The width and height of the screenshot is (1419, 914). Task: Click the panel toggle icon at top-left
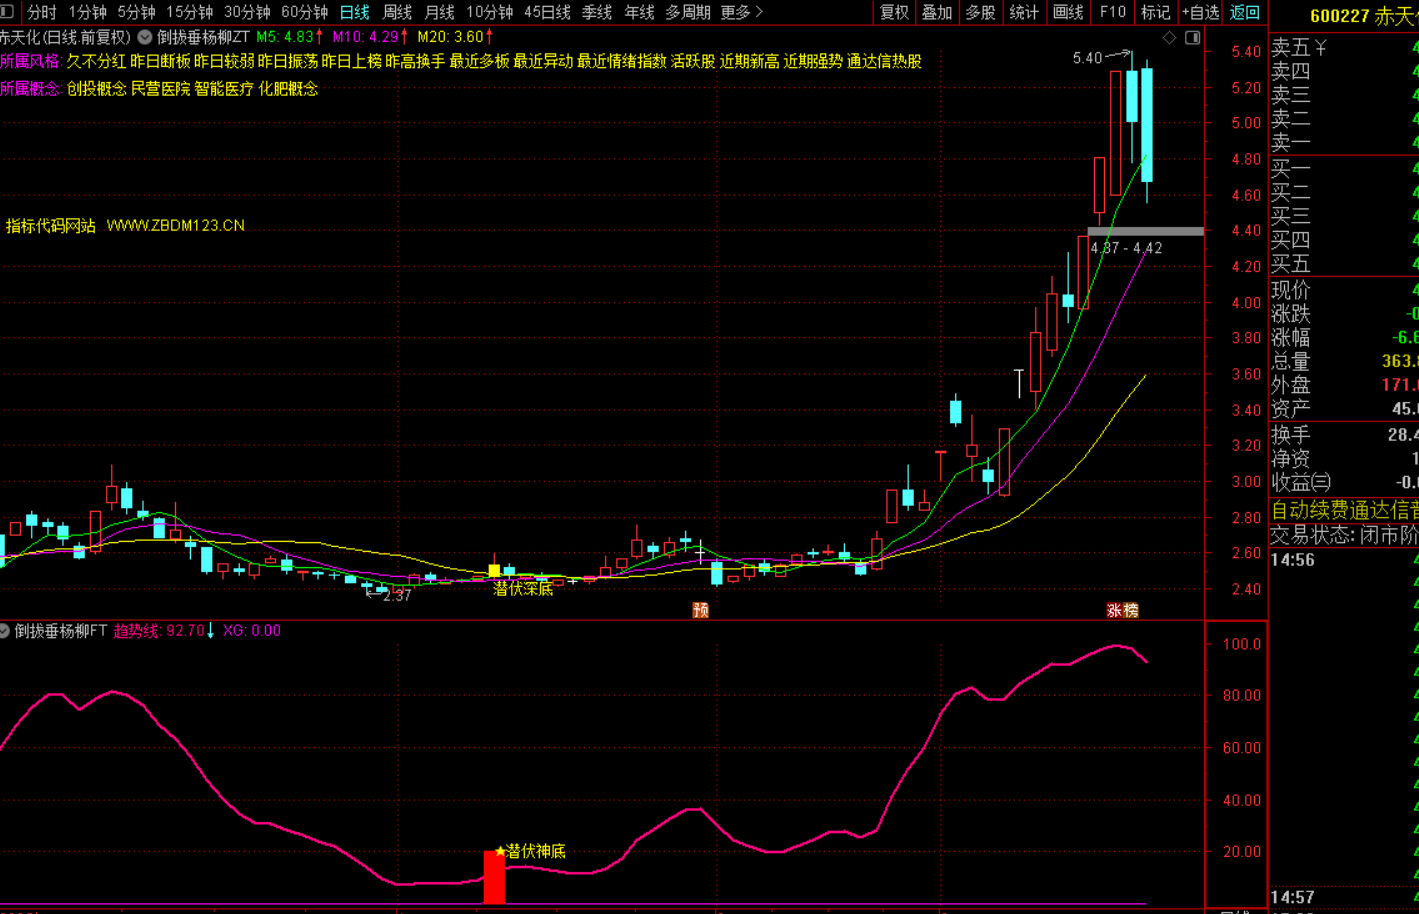[7, 12]
